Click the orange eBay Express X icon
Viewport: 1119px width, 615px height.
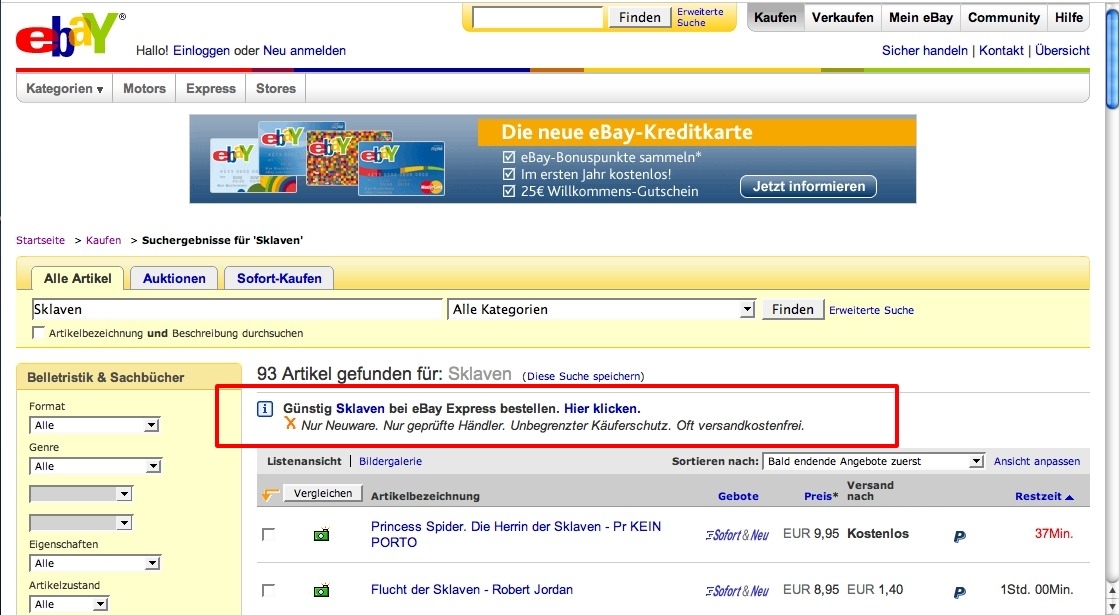pos(290,425)
